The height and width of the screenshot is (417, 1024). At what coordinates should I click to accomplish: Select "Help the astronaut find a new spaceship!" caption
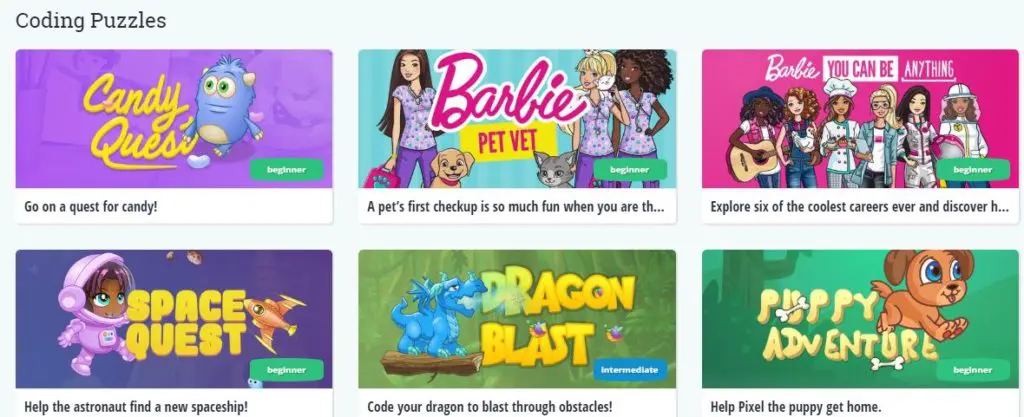(136, 407)
